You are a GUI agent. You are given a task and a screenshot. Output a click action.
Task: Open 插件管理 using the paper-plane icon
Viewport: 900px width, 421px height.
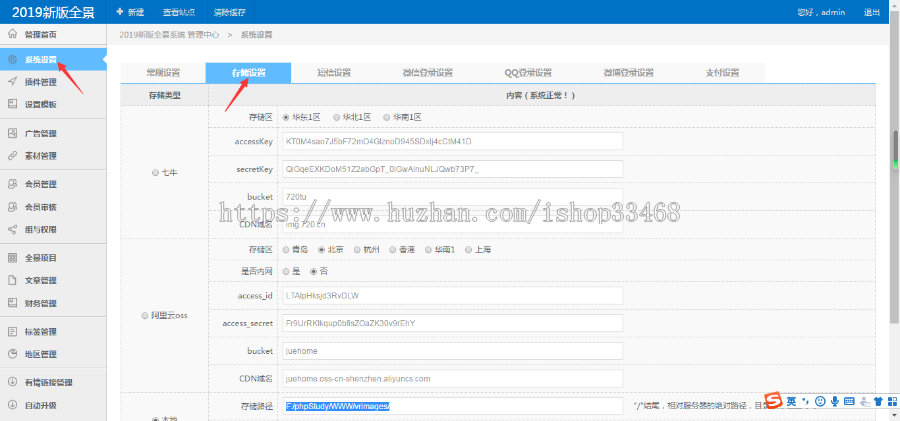click(x=12, y=82)
